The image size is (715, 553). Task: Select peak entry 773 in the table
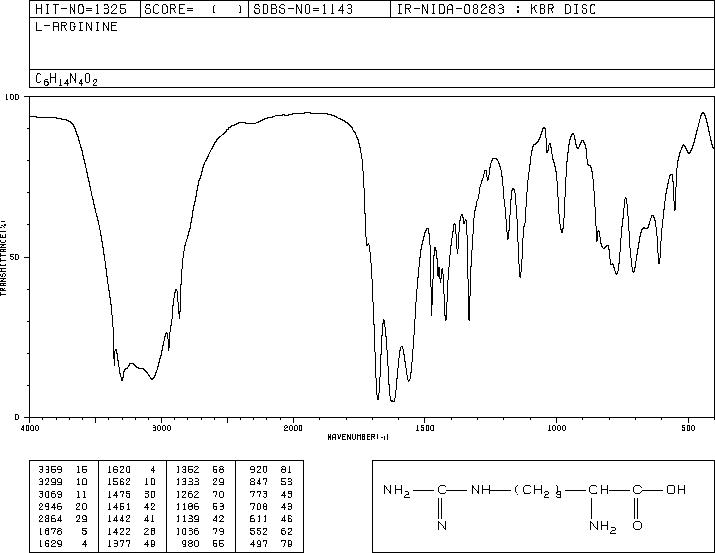click(x=271, y=494)
